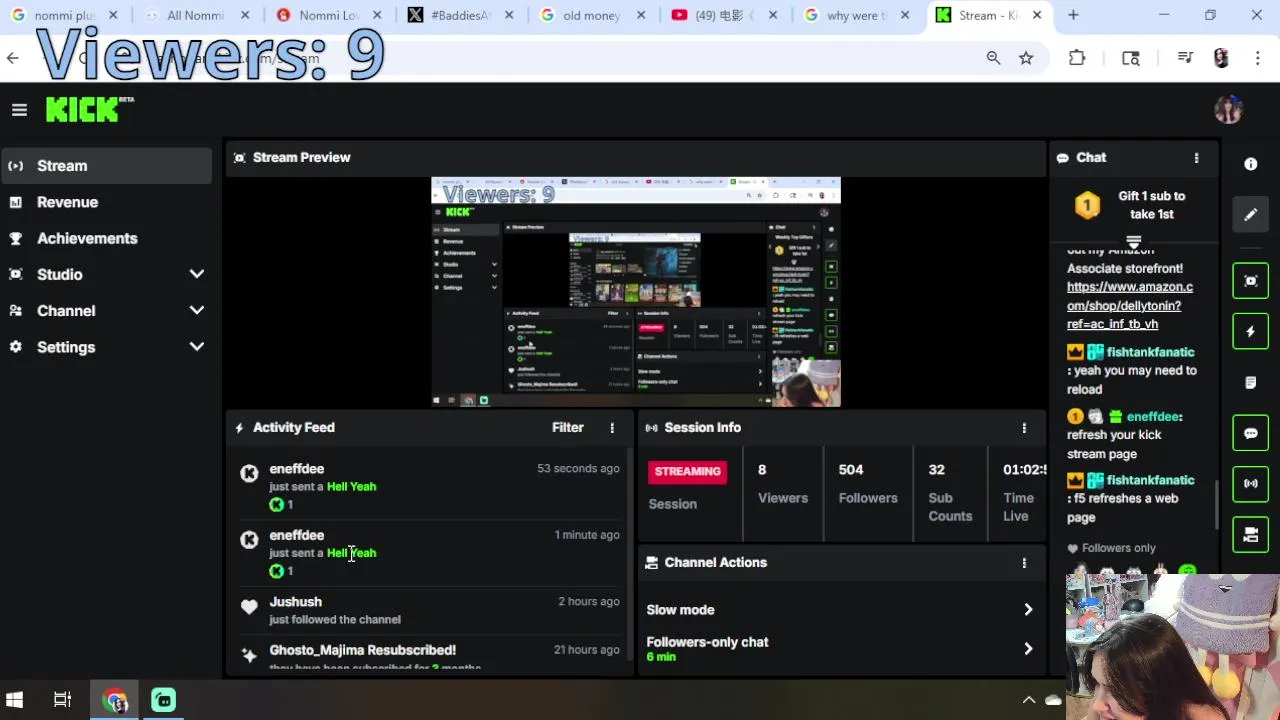The height and width of the screenshot is (720, 1280).
Task: Click first fishtankfanatic username in chat
Action: [x=1150, y=353]
